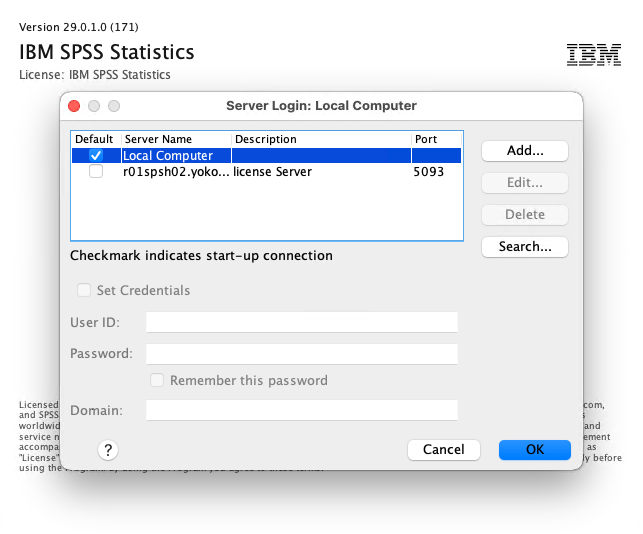Click into the Password field
The width and height of the screenshot is (643, 534).
301,354
